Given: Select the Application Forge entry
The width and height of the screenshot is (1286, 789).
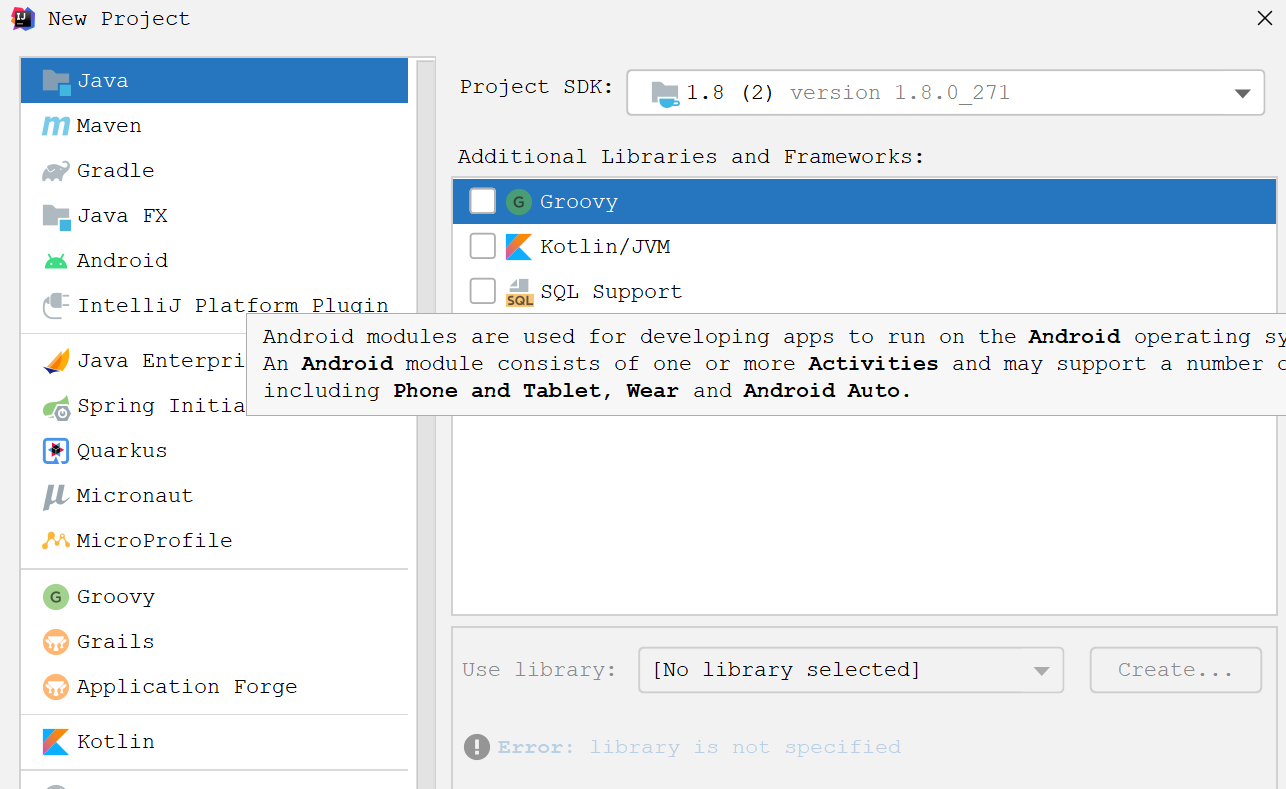Looking at the screenshot, I should (214, 687).
